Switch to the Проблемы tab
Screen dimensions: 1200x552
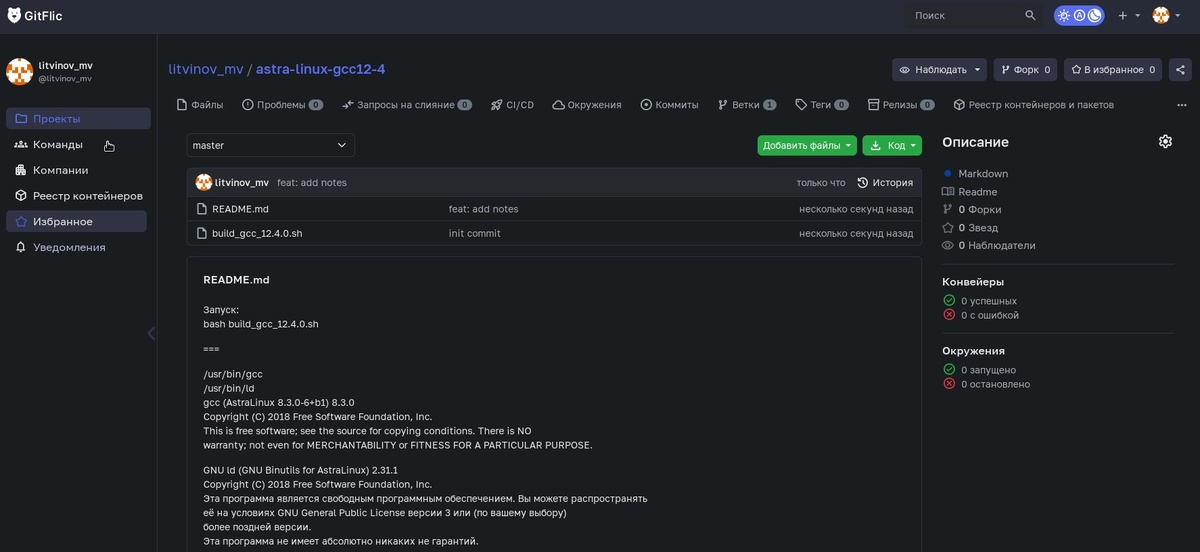(x=283, y=105)
